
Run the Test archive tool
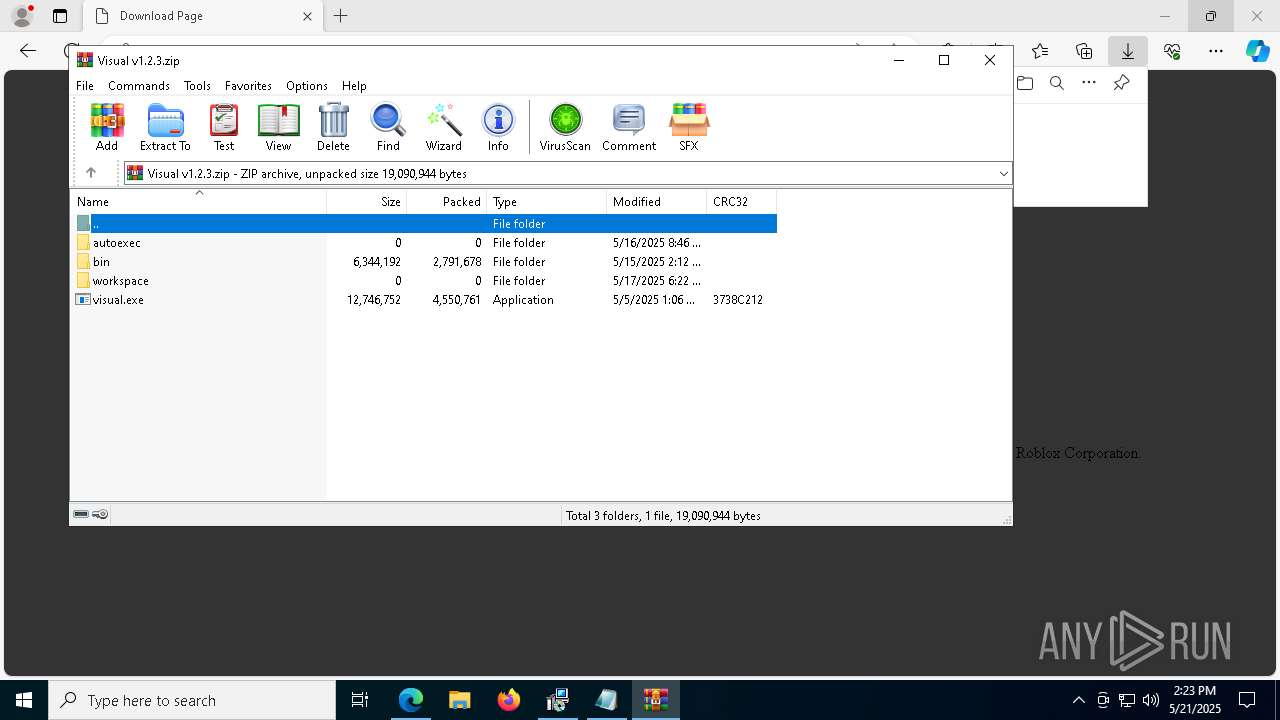tap(224, 127)
